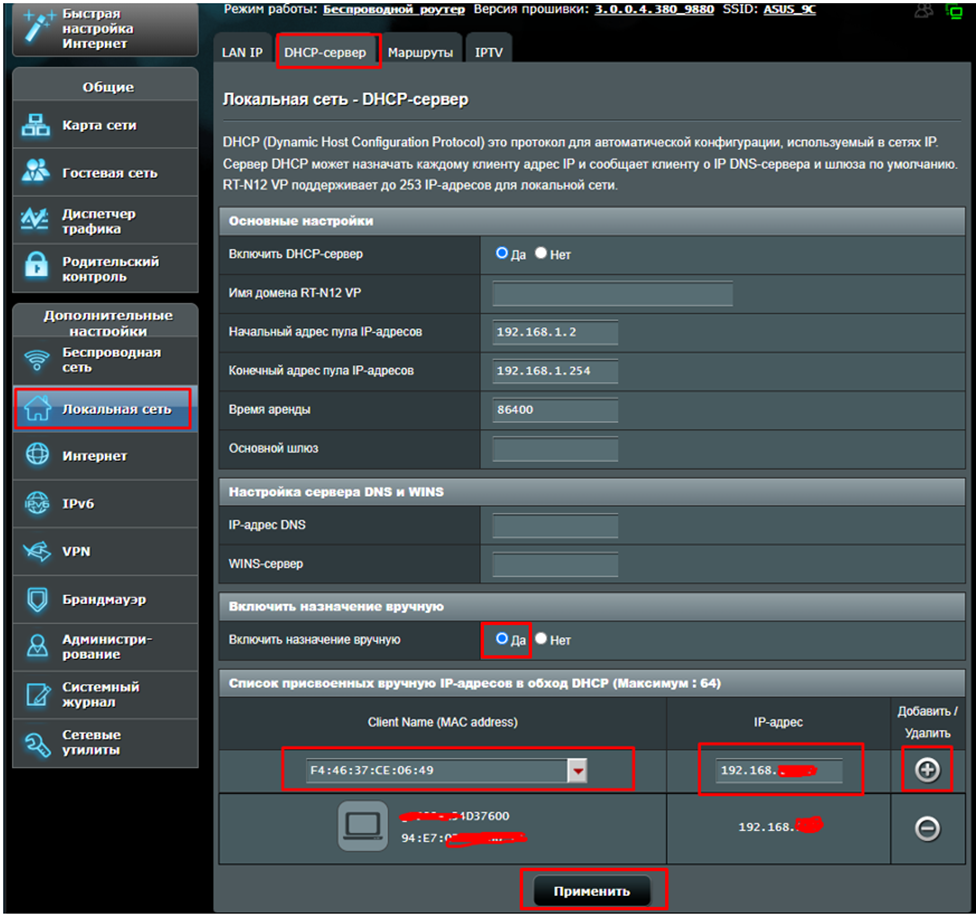Image resolution: width=978 pixels, height=919 pixels.
Task: Click the network map icon
Action: tap(36, 125)
